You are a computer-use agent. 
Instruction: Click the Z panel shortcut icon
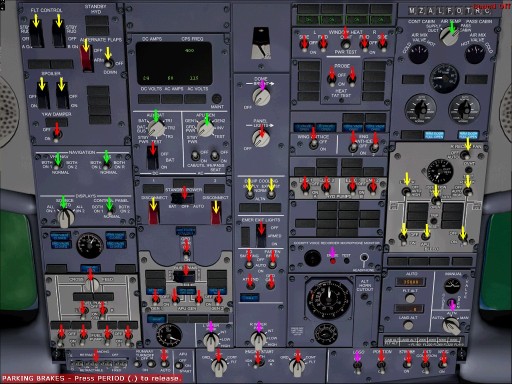pos(421,11)
